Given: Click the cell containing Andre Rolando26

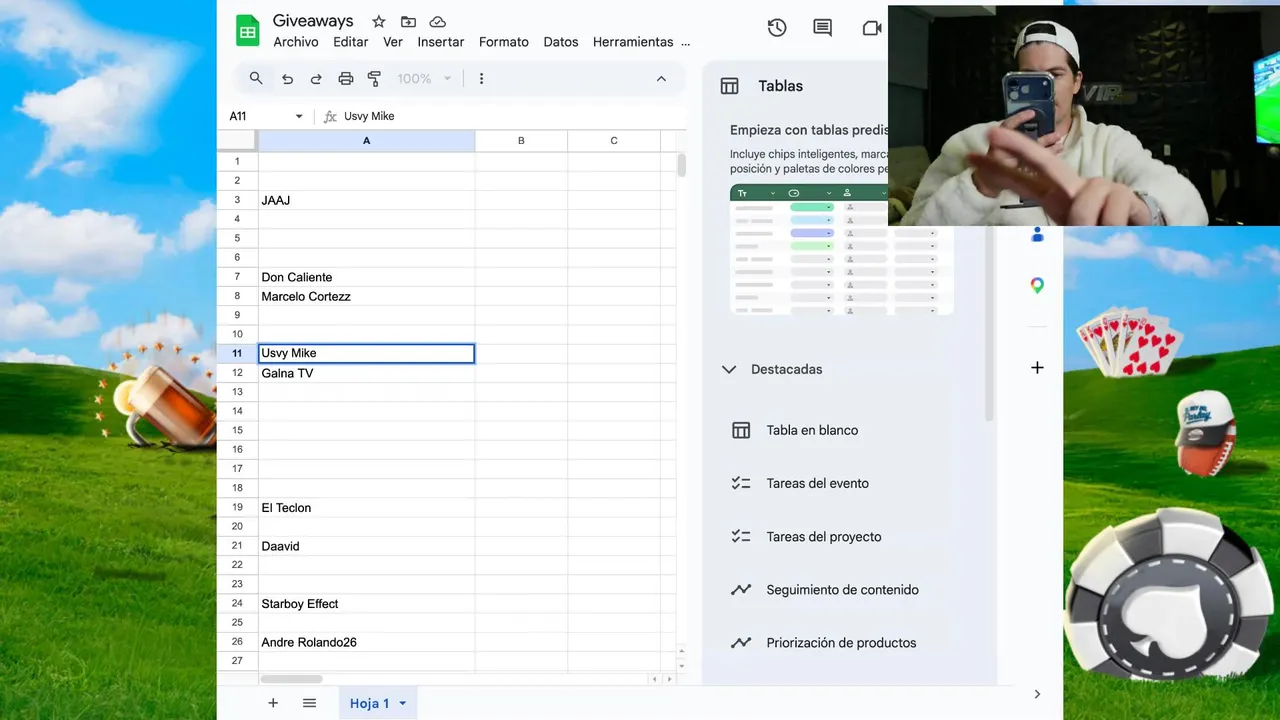Looking at the screenshot, I should tap(366, 642).
